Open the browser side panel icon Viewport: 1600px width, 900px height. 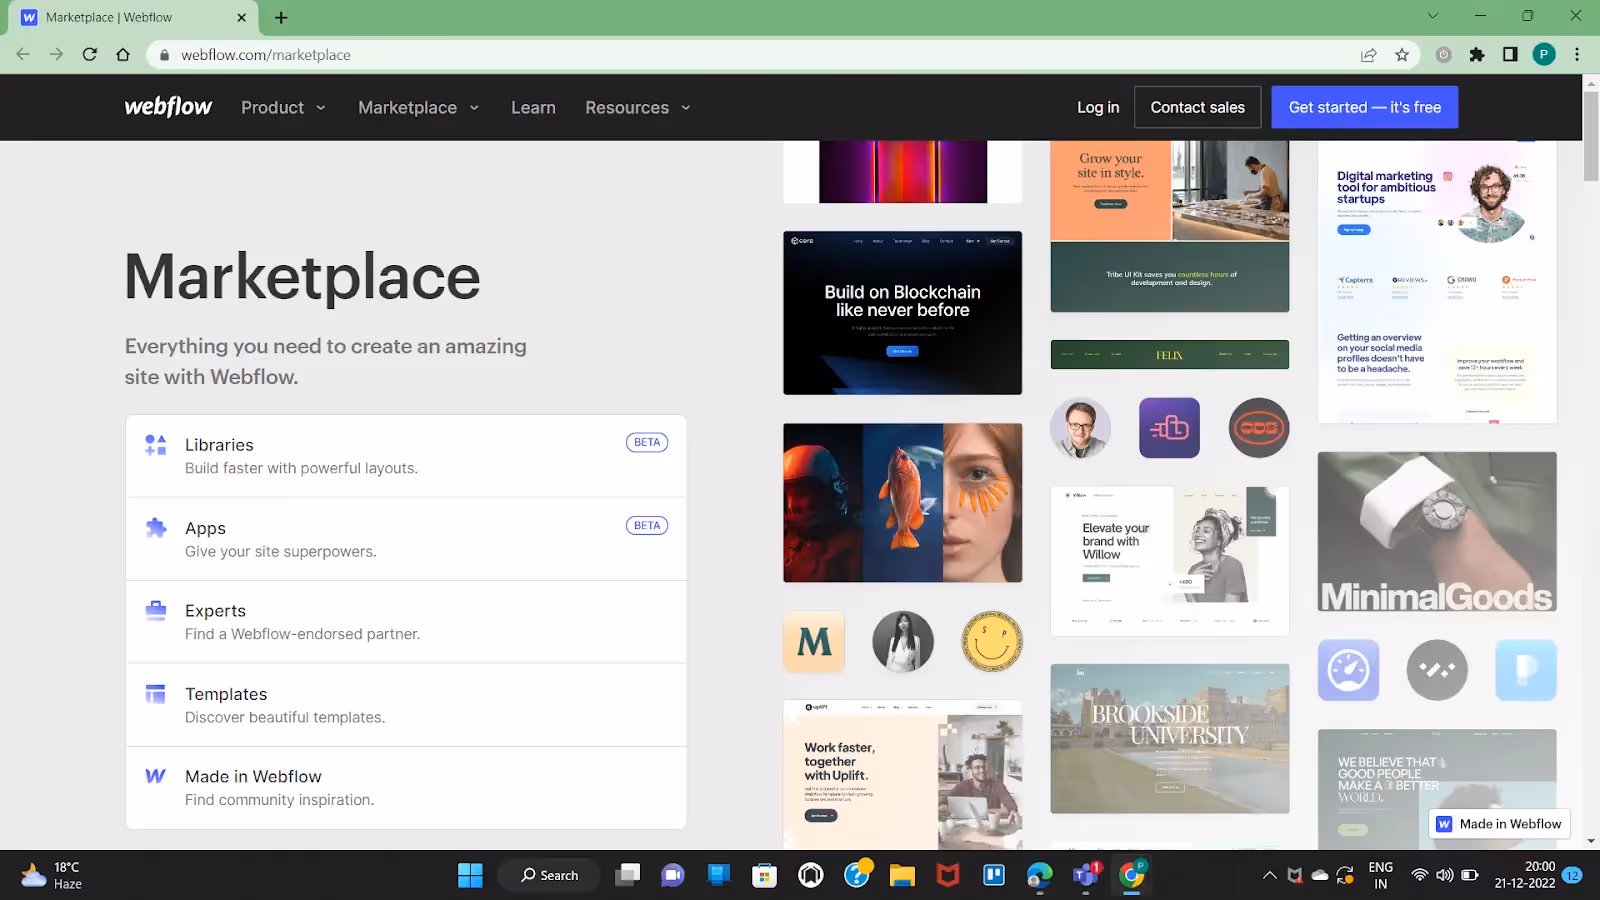(1510, 55)
